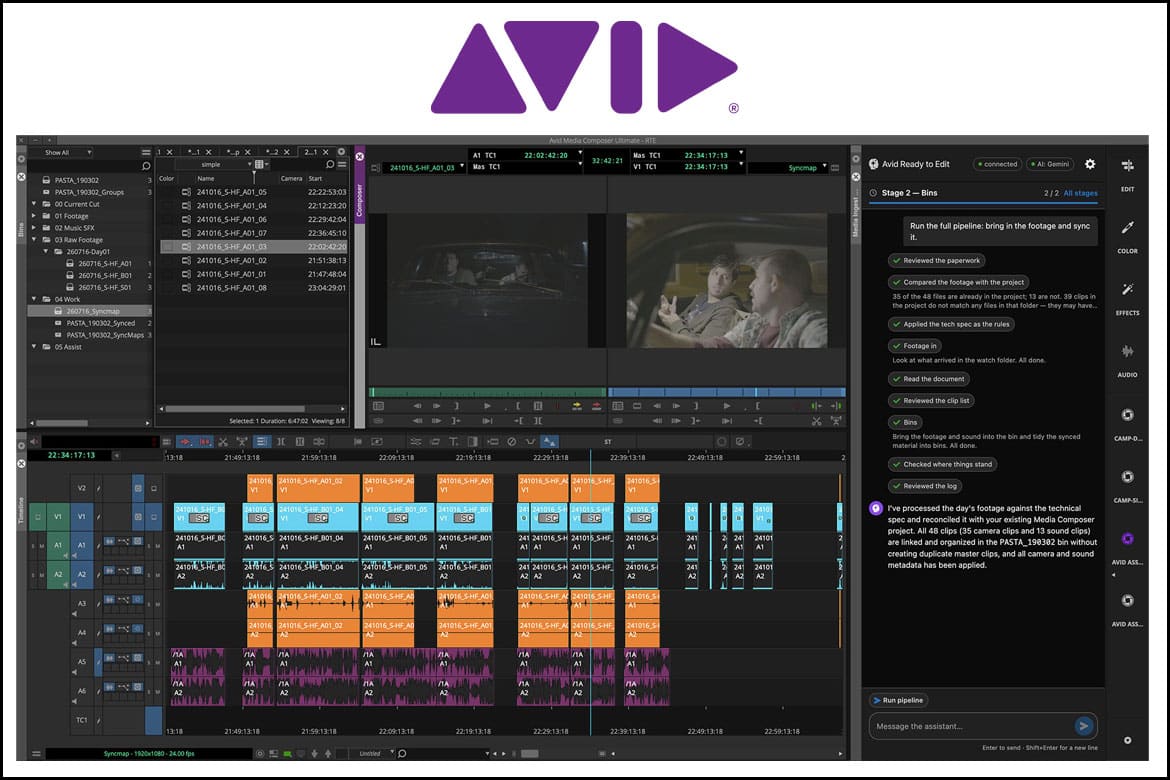Step one frame back in source monitor

[417, 406]
